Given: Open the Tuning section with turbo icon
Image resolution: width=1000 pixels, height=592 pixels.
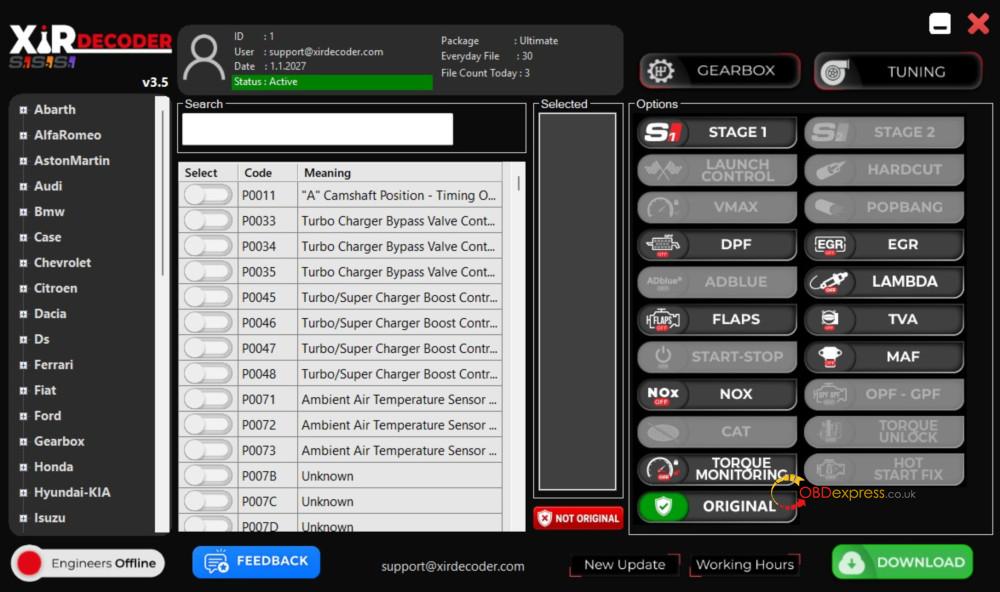Looking at the screenshot, I should click(898, 71).
